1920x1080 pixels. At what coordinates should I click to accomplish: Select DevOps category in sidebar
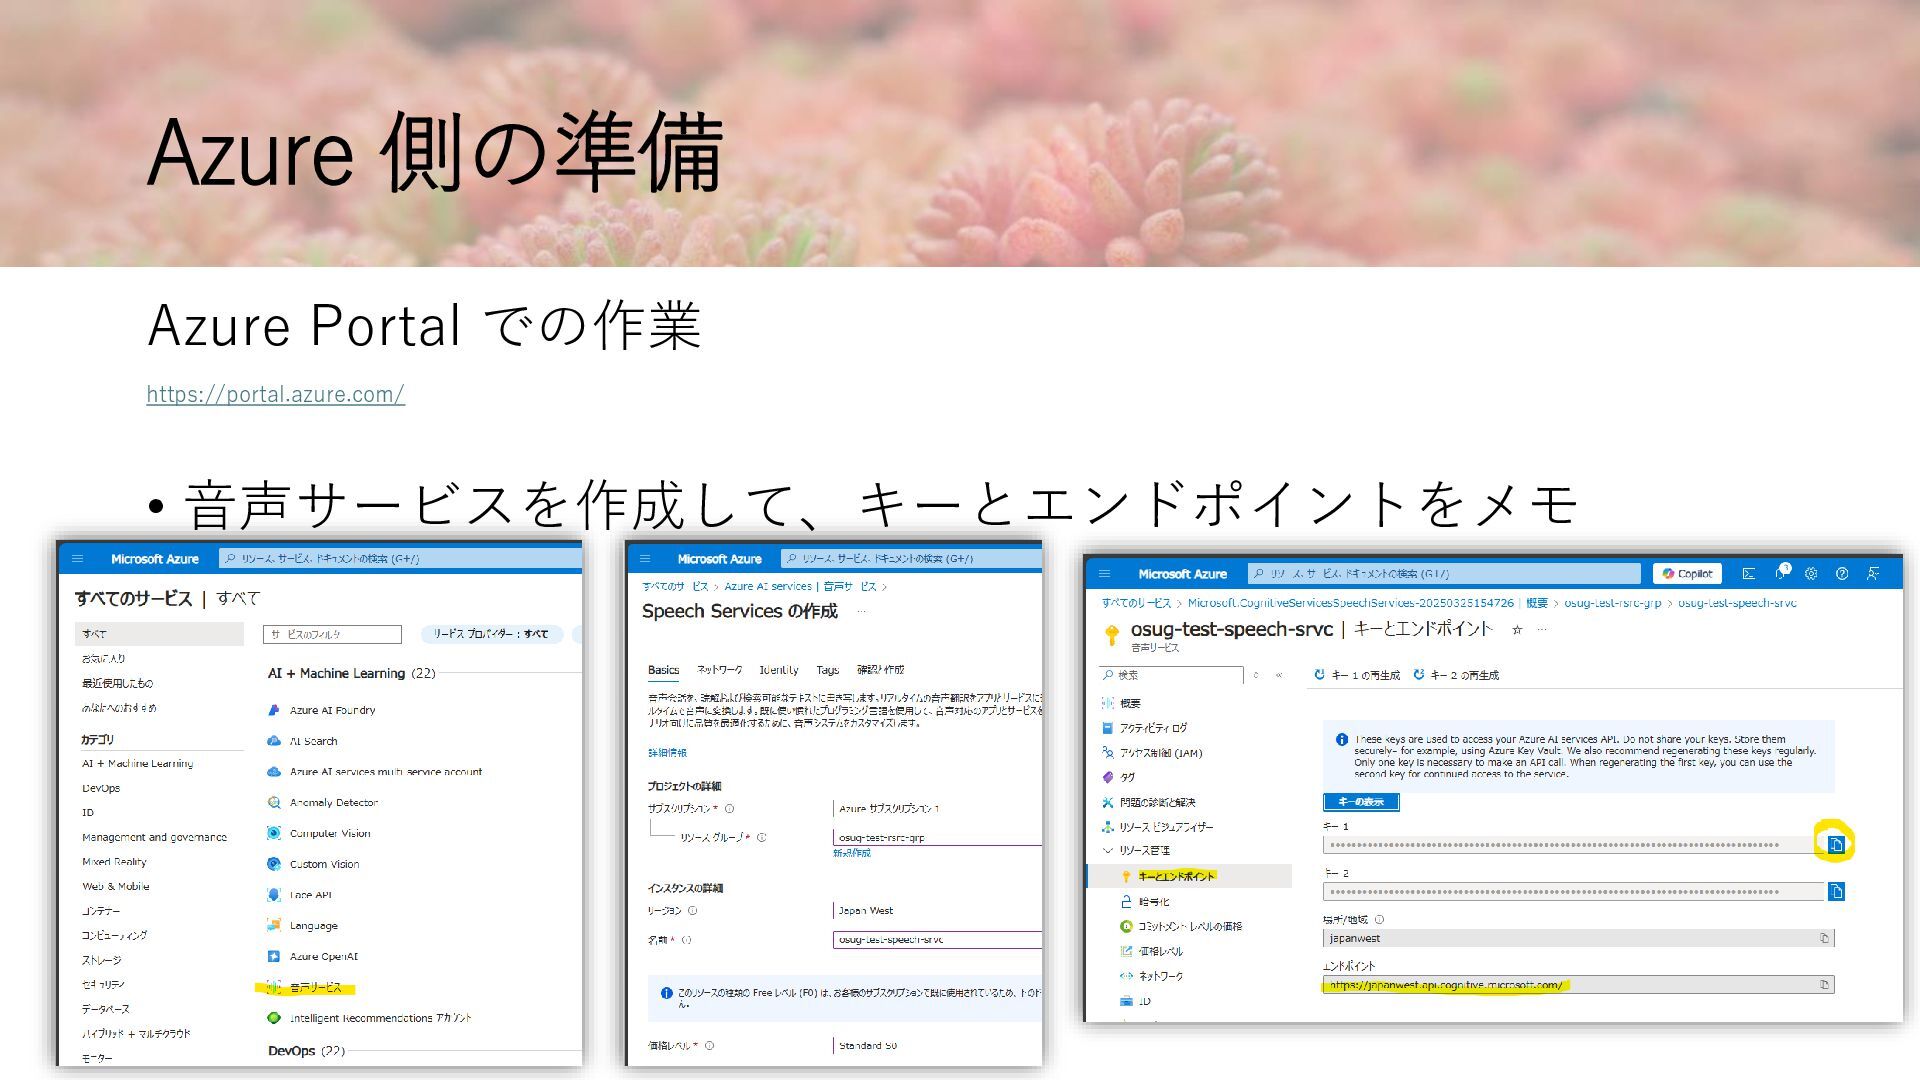[x=101, y=788]
